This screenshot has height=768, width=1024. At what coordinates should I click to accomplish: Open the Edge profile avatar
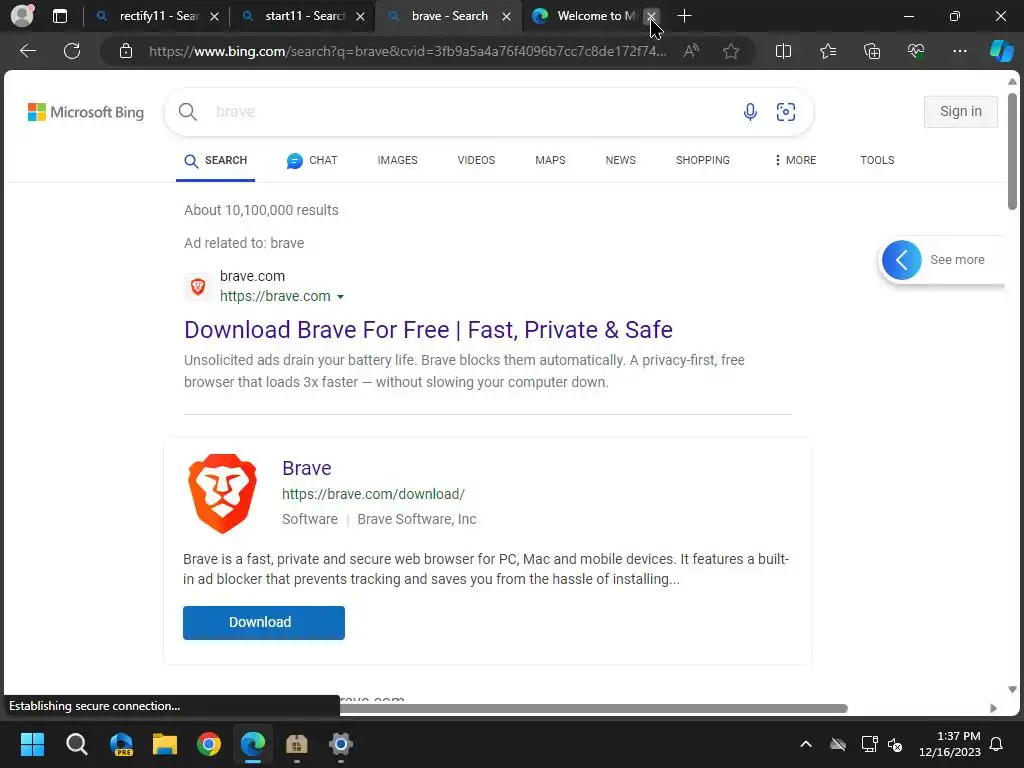point(22,16)
